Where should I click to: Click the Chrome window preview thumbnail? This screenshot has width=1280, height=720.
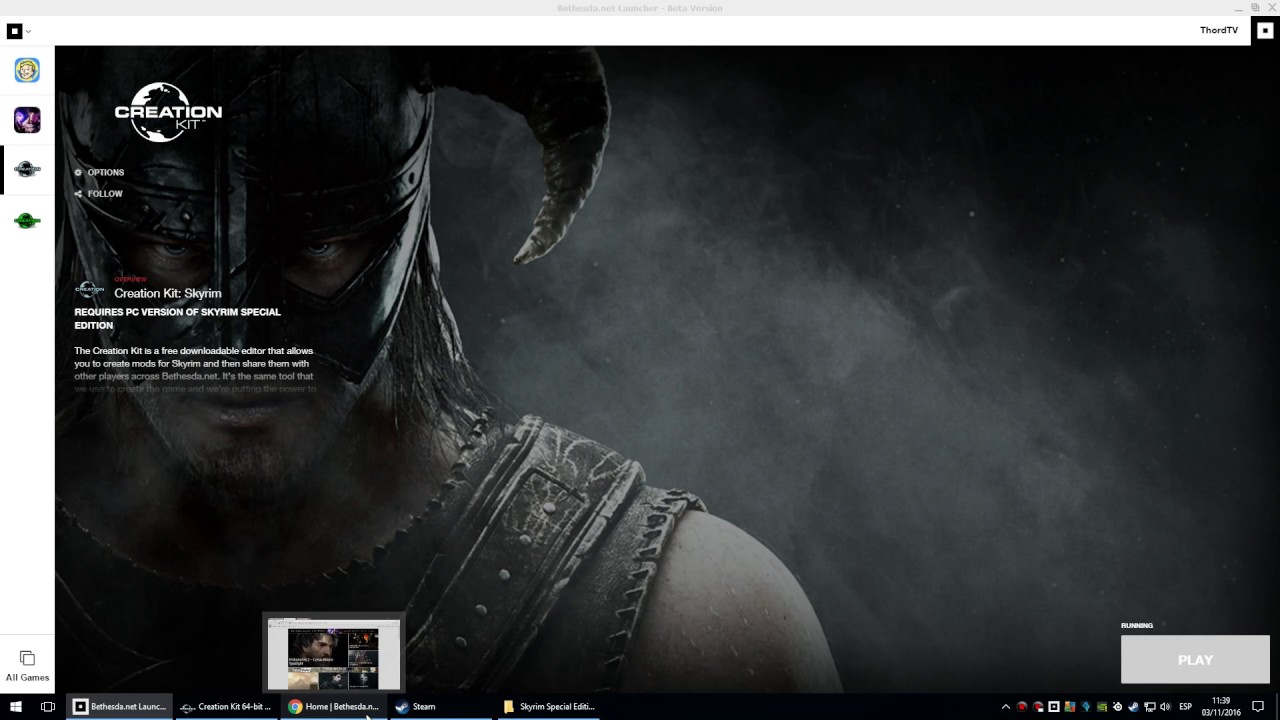333,653
